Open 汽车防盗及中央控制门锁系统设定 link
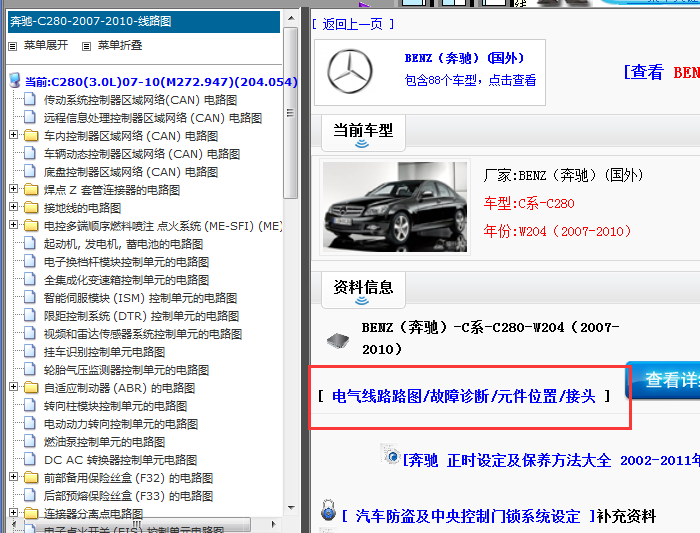The image size is (700, 533). 468,516
